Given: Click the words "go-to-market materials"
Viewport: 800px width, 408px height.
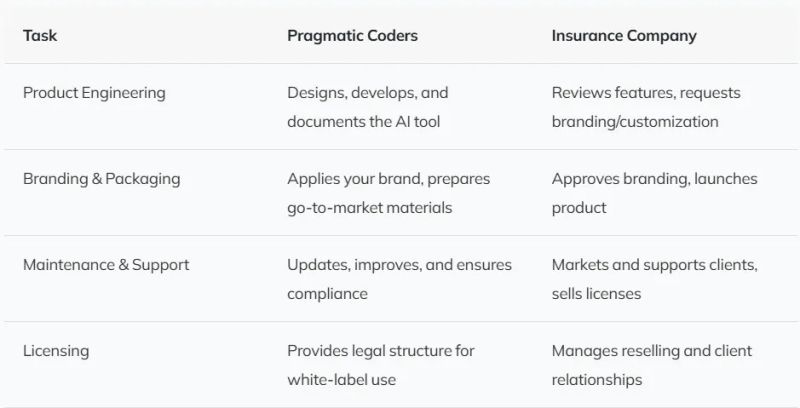Looking at the screenshot, I should click(x=367, y=208).
